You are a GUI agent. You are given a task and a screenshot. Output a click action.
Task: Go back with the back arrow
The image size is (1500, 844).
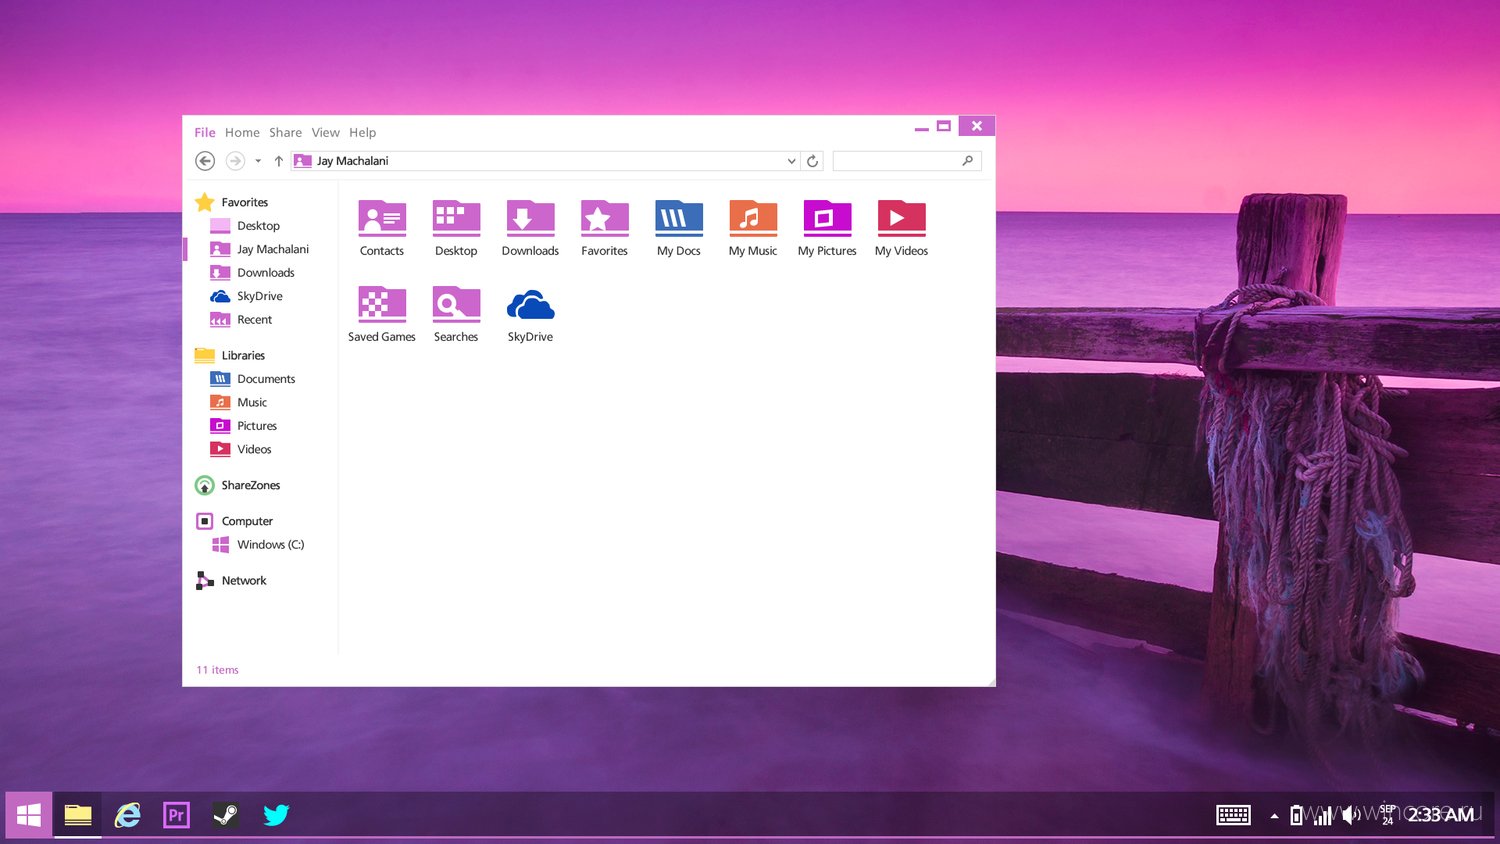(205, 161)
